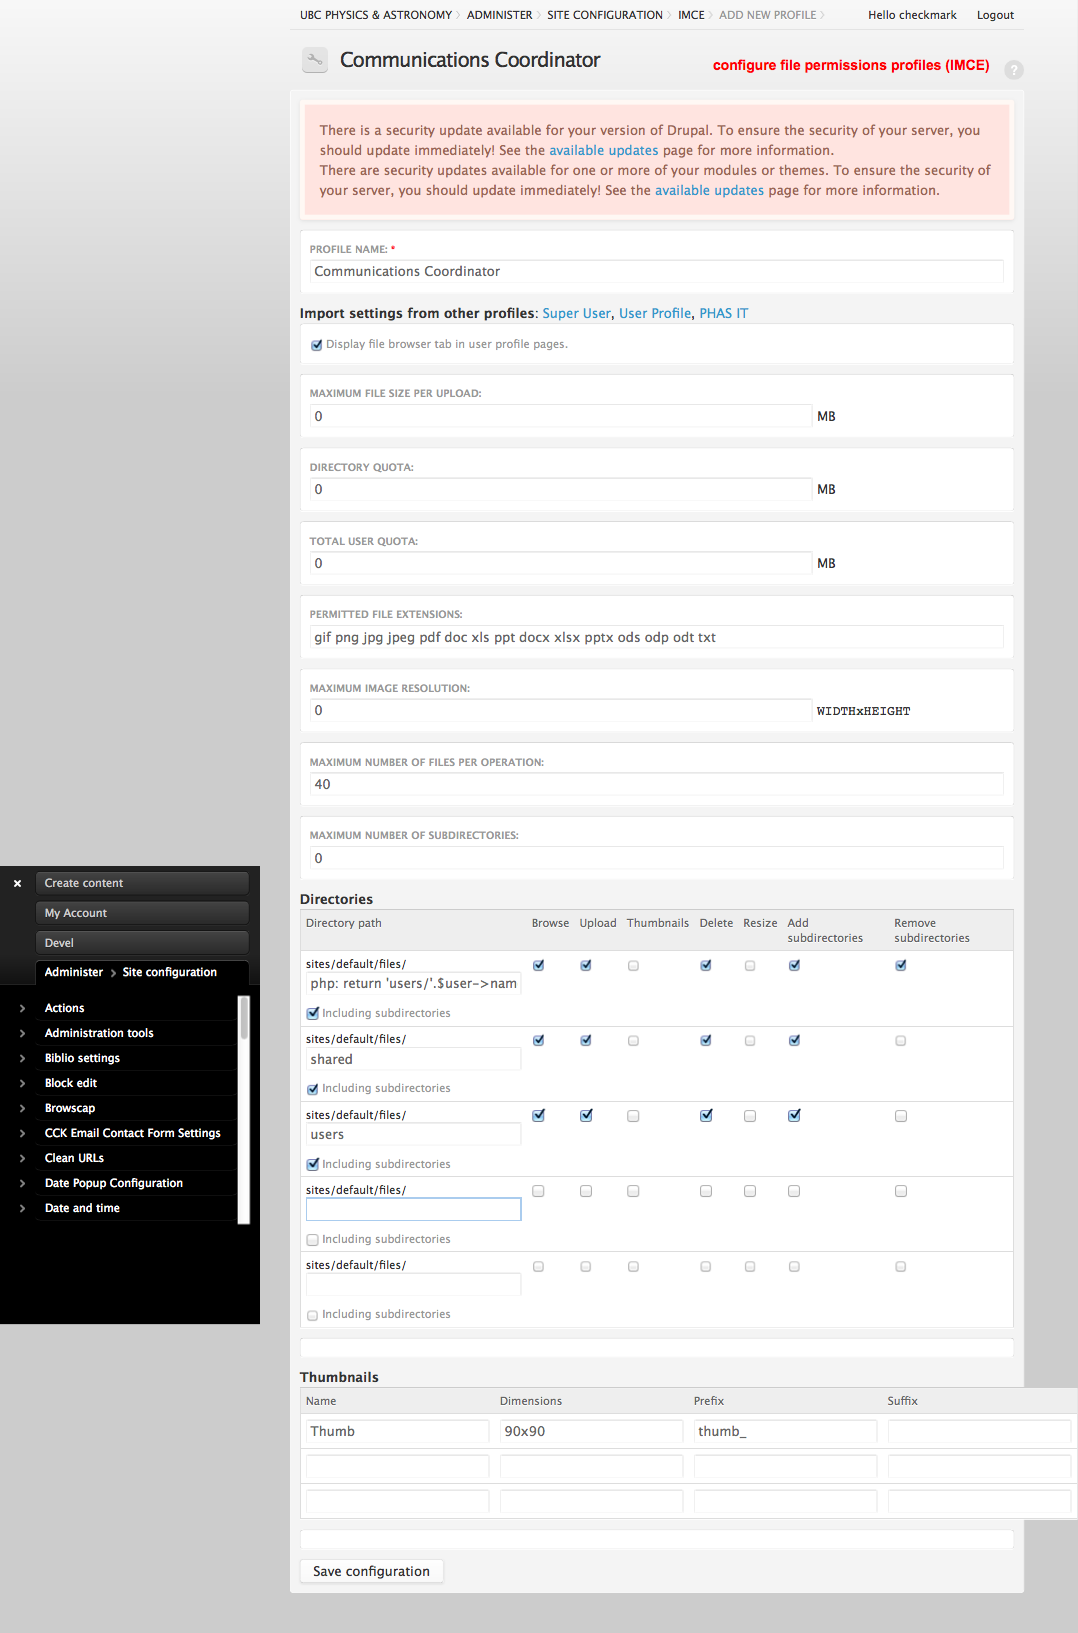
Task: Import settings from PHAS IT profile
Action: (723, 313)
